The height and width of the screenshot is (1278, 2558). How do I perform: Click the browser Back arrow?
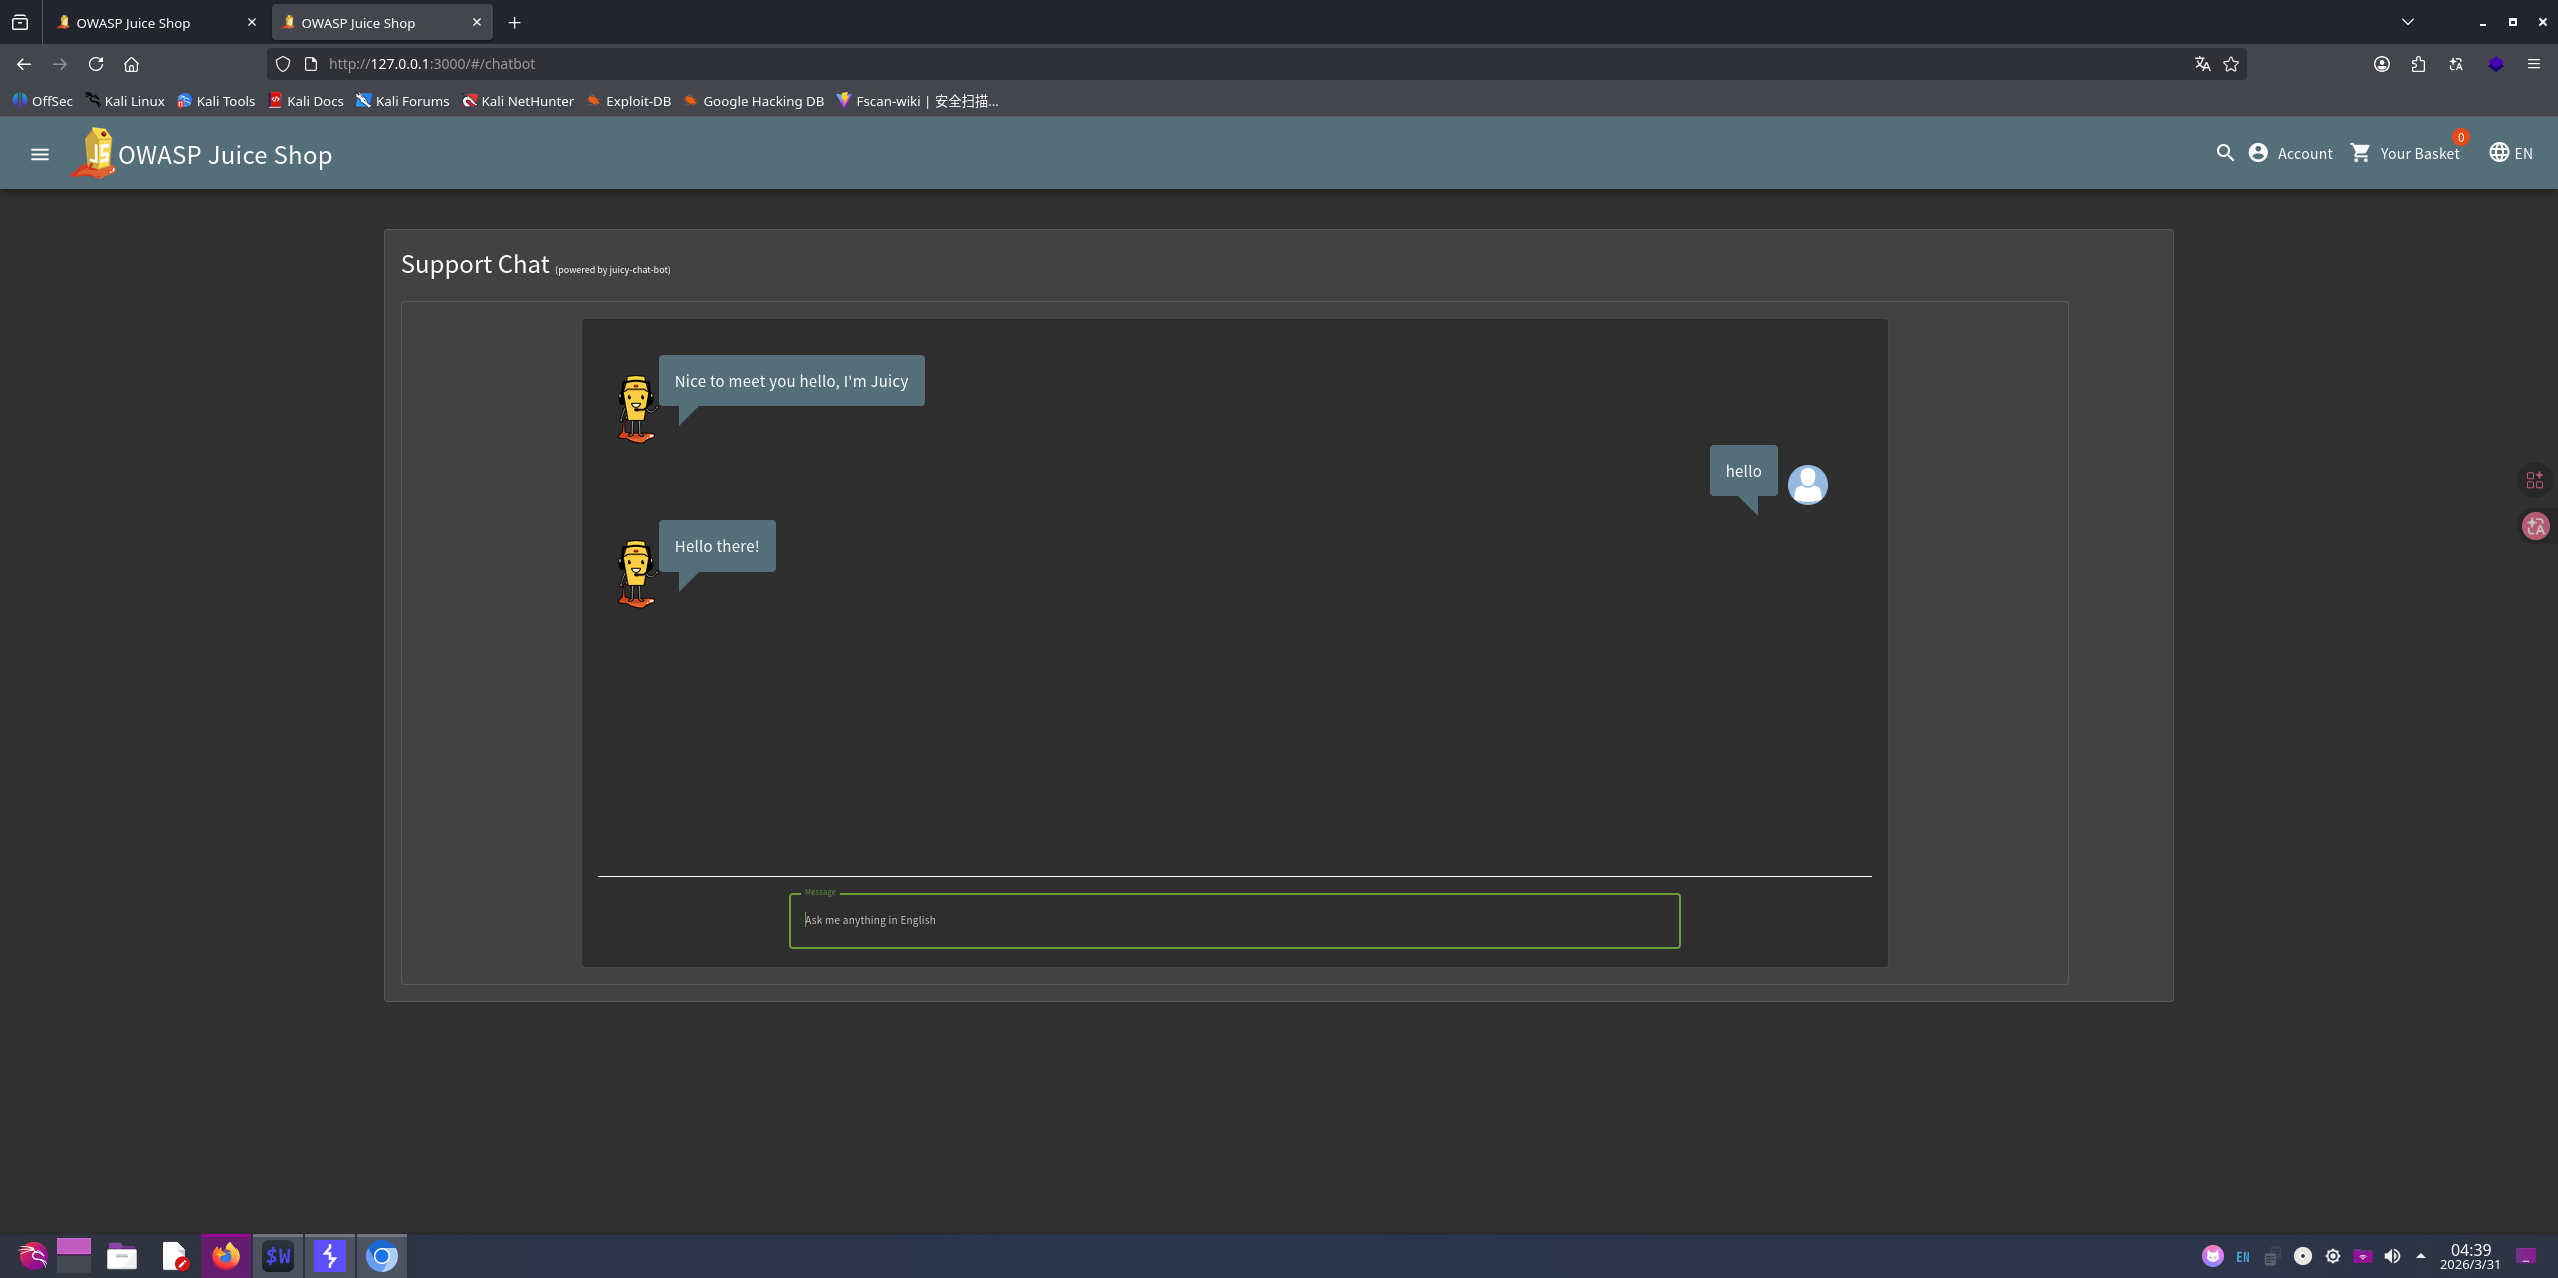point(24,64)
